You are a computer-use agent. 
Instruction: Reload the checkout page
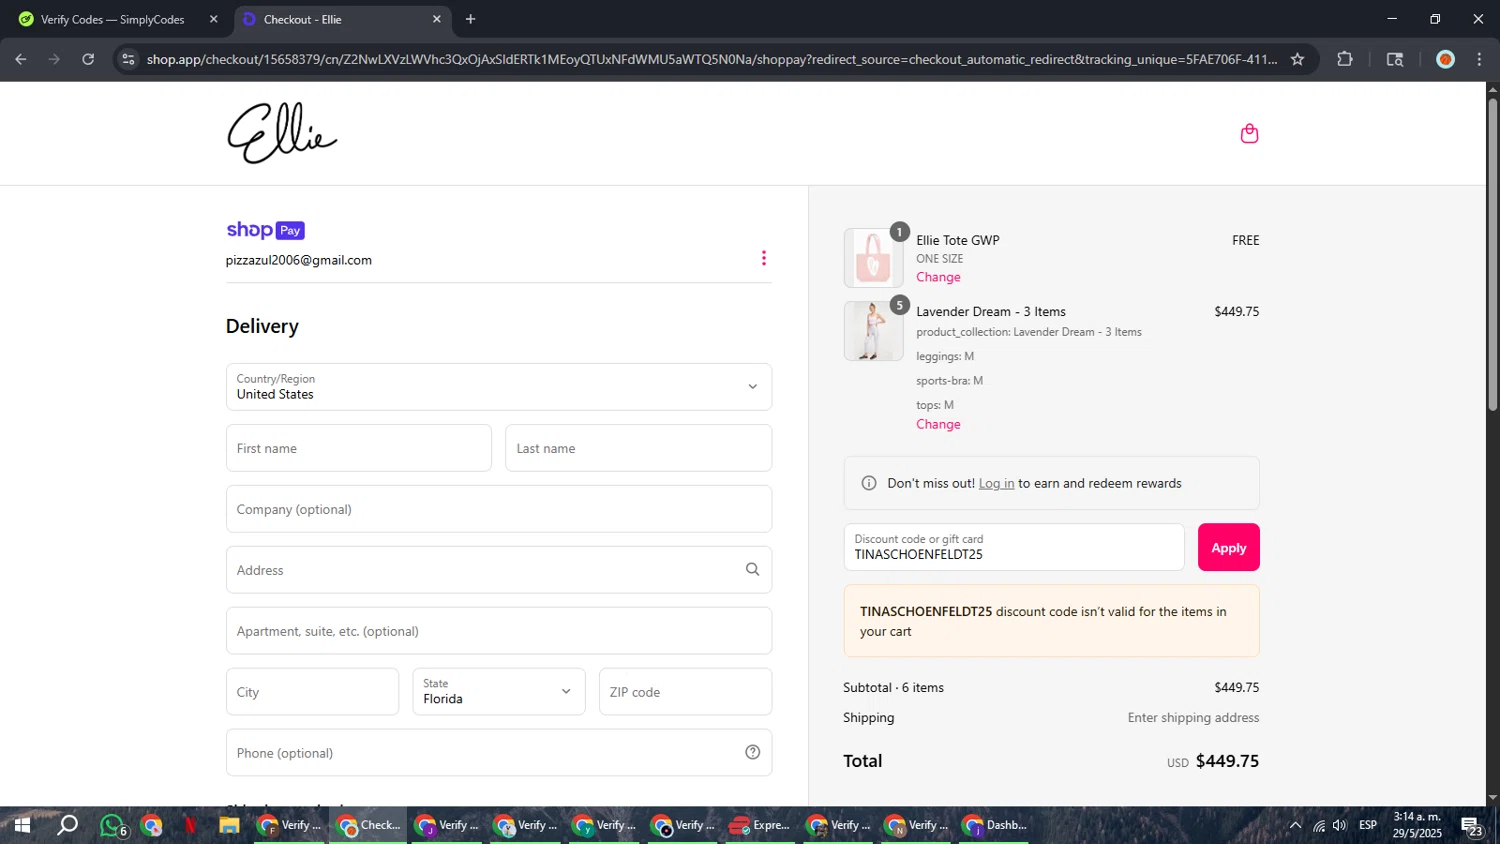pos(88,59)
